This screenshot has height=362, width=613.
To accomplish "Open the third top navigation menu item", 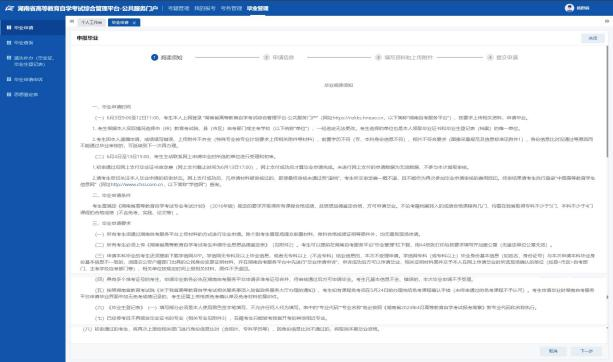I will pos(231,8).
